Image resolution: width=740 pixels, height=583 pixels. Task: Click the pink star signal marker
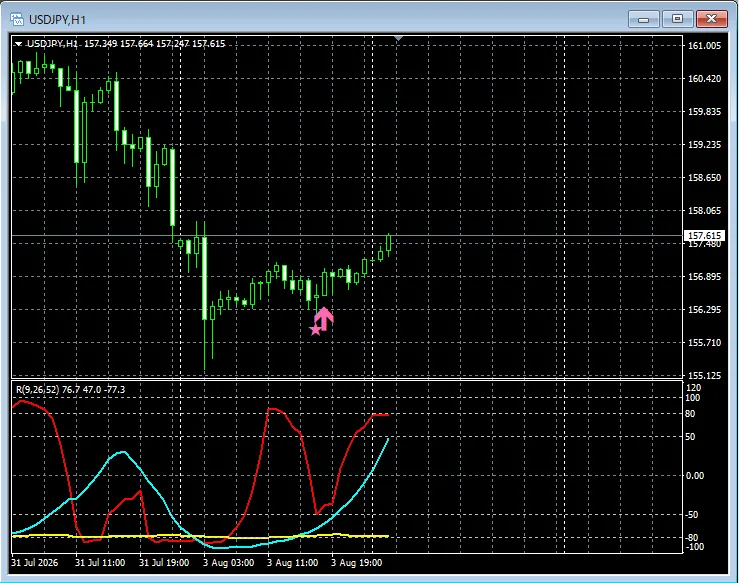(315, 330)
